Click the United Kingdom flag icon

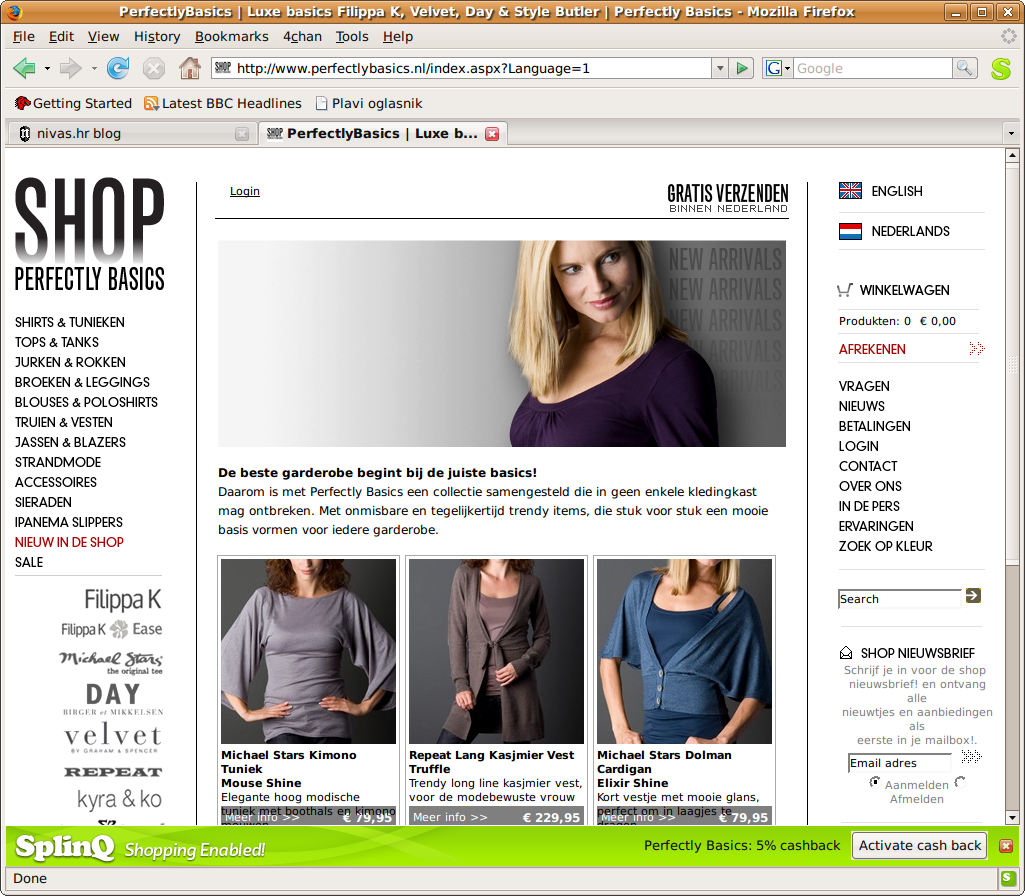click(850, 191)
